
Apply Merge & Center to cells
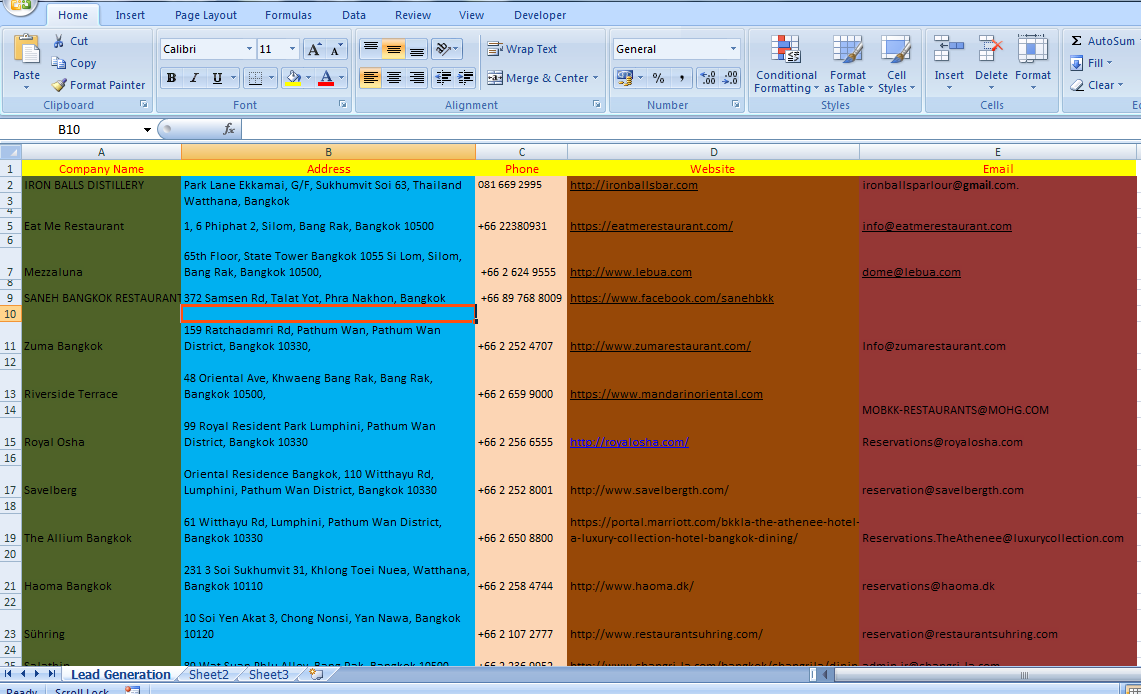(x=536, y=77)
